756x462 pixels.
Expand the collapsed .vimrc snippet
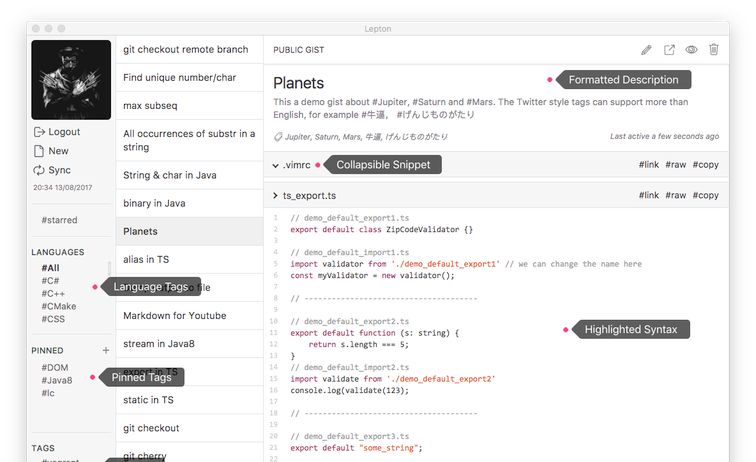coord(275,165)
